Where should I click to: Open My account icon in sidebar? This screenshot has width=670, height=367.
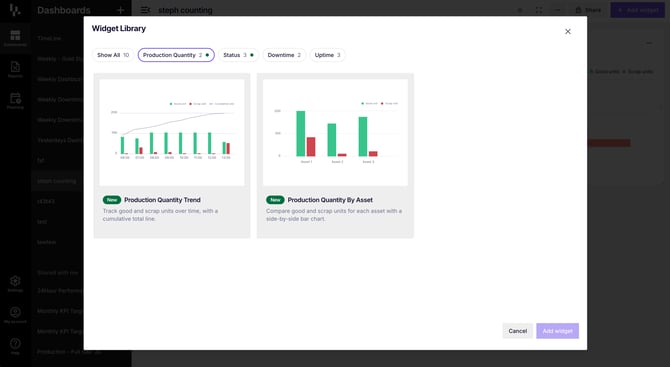pos(15,315)
